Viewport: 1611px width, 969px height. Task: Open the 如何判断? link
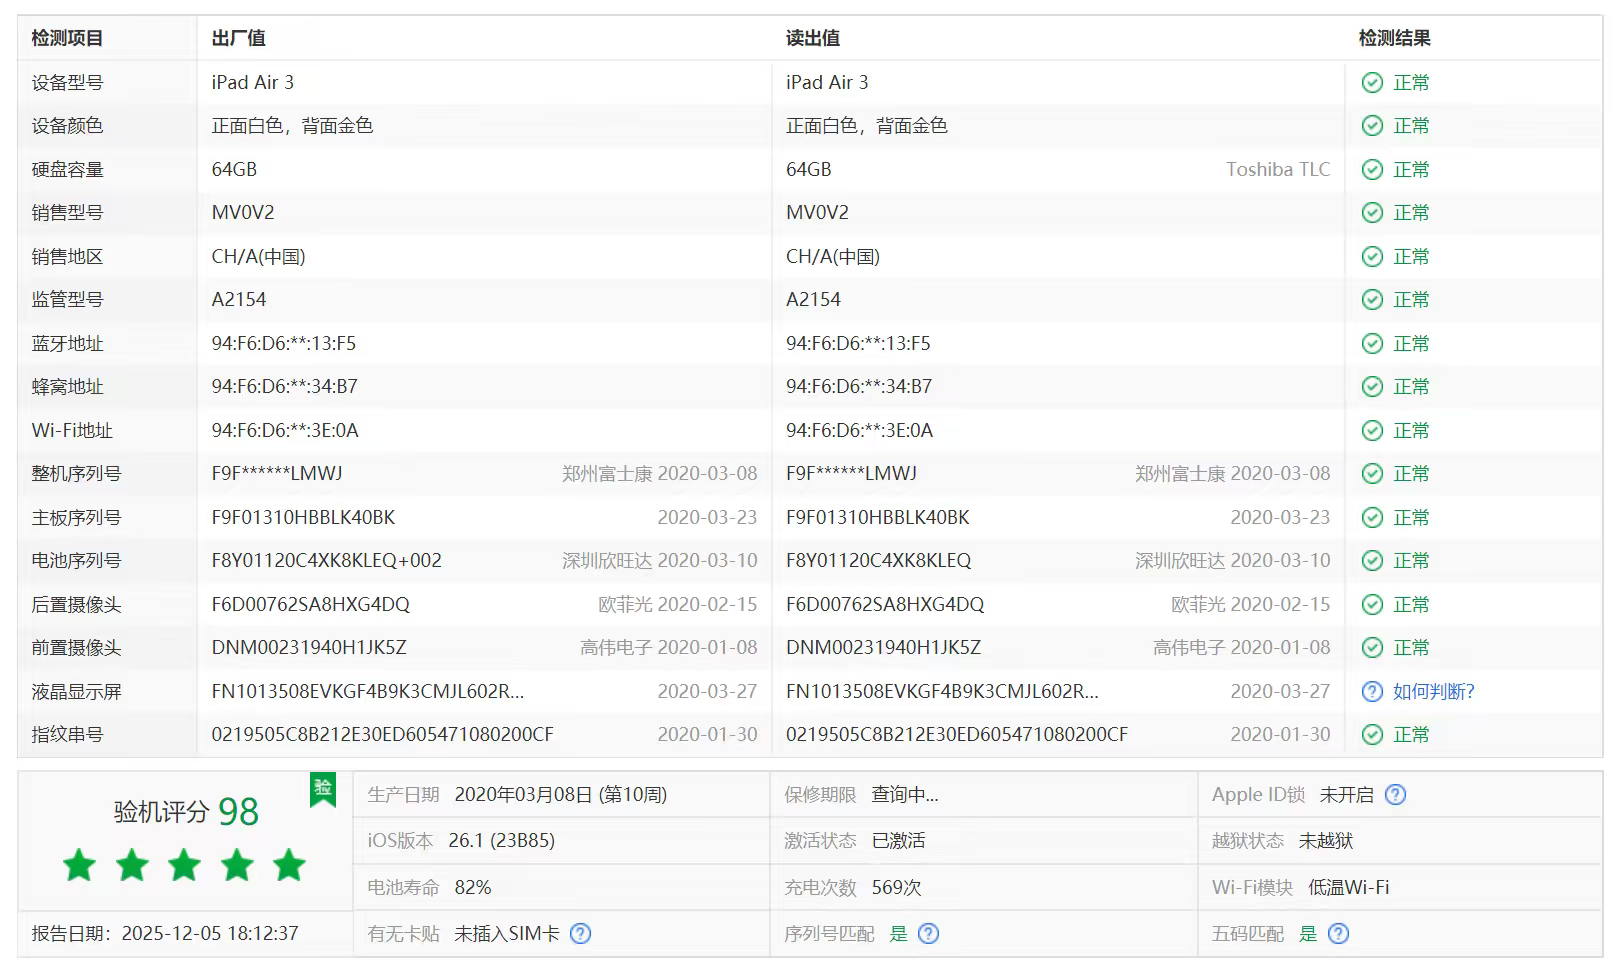1433,692
